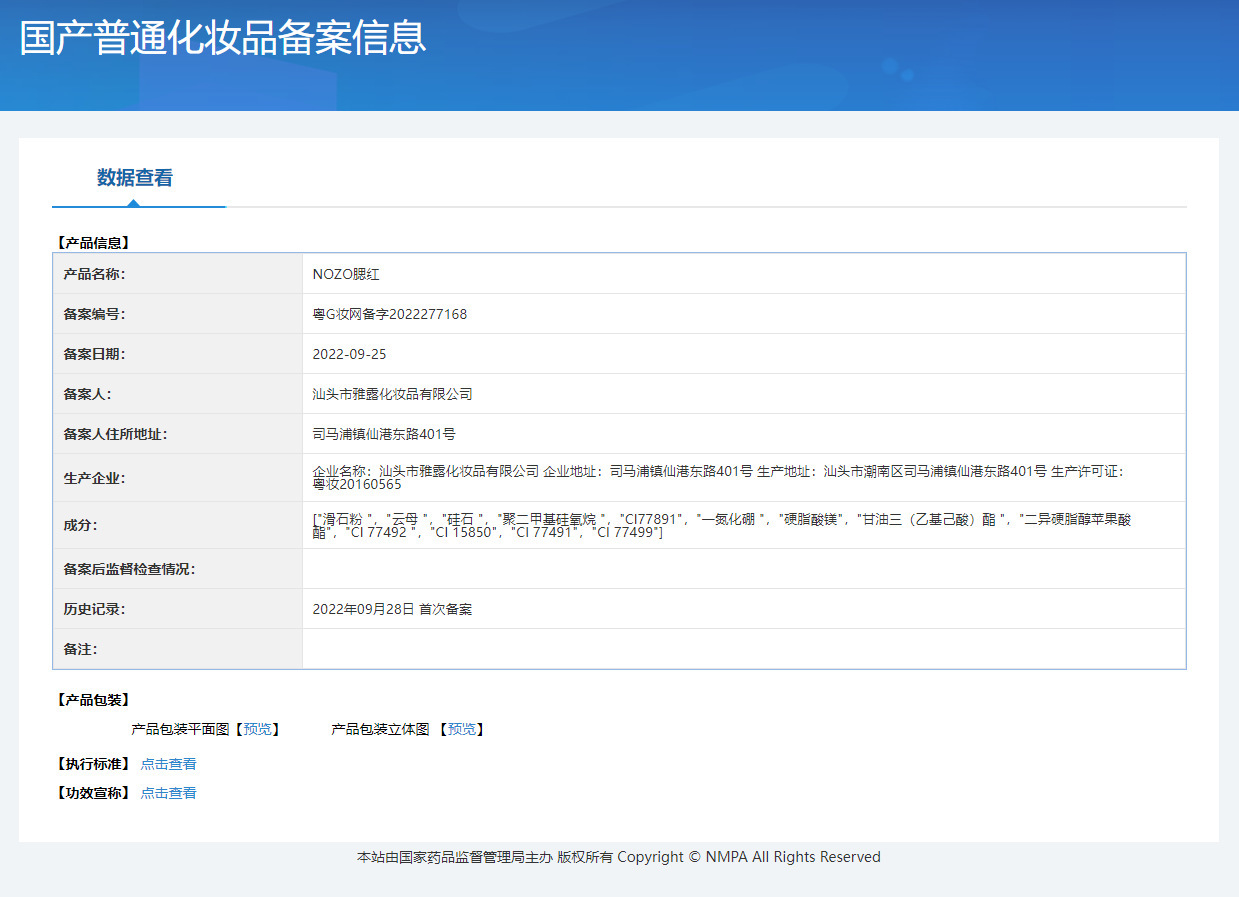The image size is (1239, 897).
Task: Click the page title 国产普通化妆品备案信息
Action: (223, 37)
